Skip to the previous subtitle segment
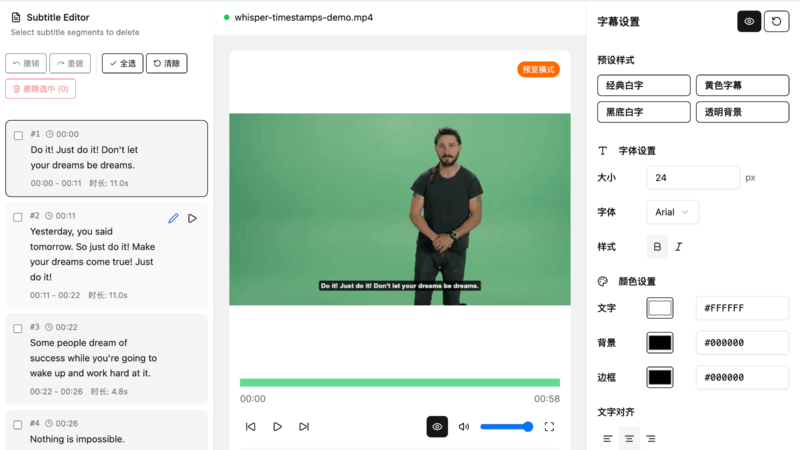 pyautogui.click(x=251, y=427)
